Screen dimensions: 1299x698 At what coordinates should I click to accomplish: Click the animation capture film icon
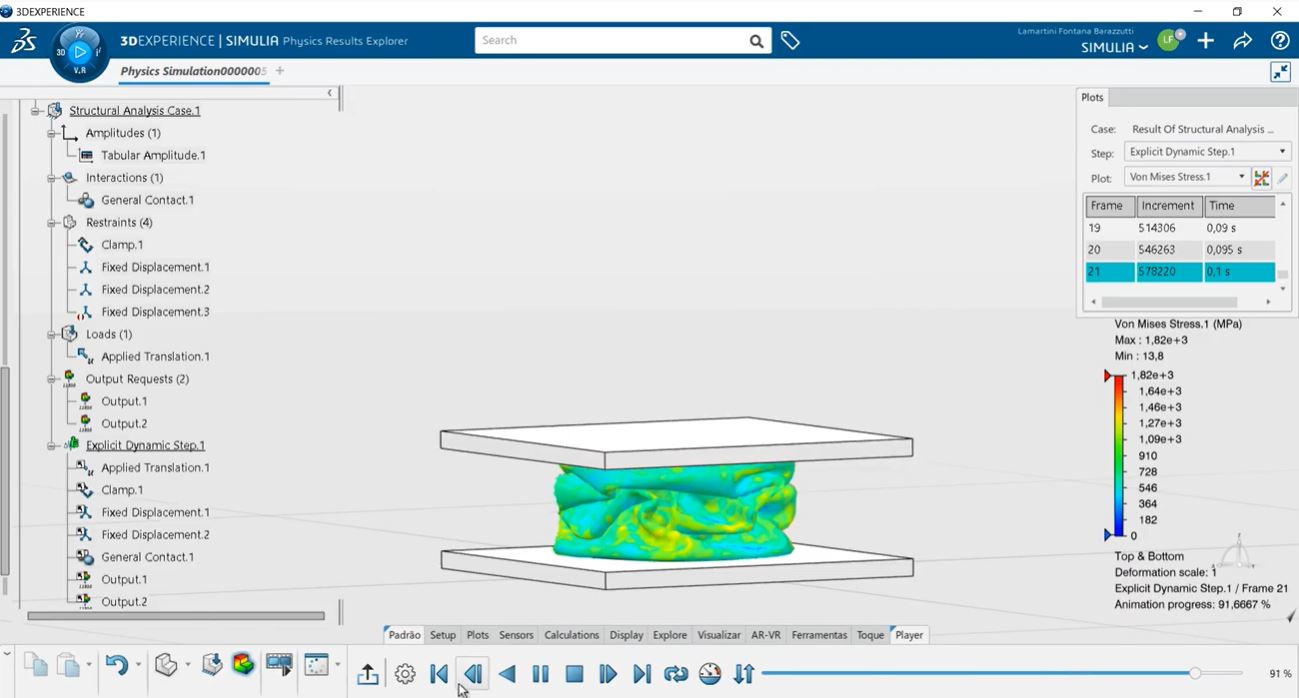279,665
